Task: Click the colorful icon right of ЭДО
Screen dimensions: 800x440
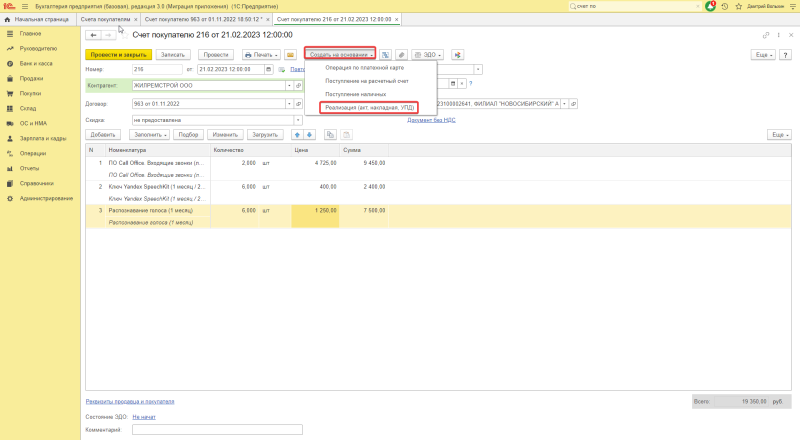Action: pyautogui.click(x=458, y=55)
